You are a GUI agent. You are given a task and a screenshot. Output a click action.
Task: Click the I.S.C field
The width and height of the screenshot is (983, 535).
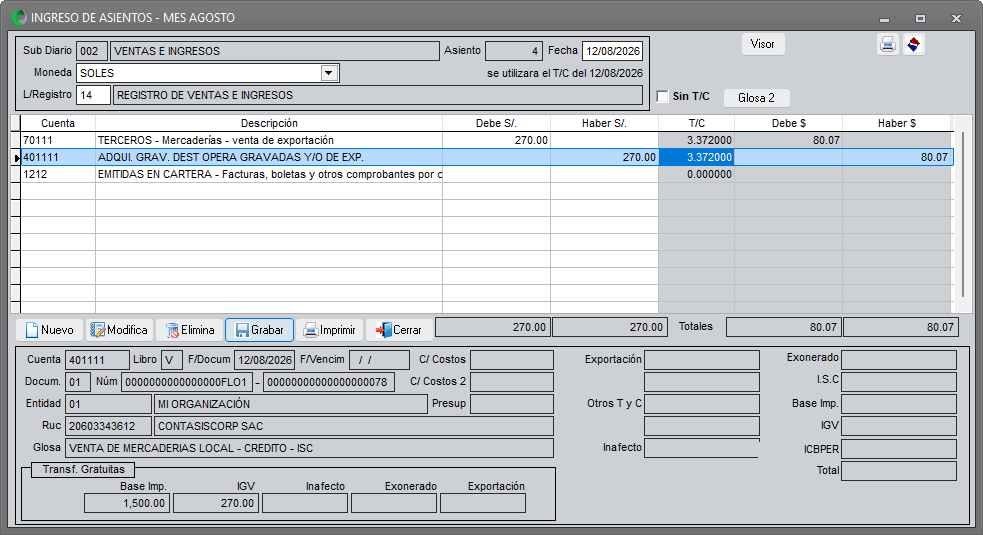[899, 382]
